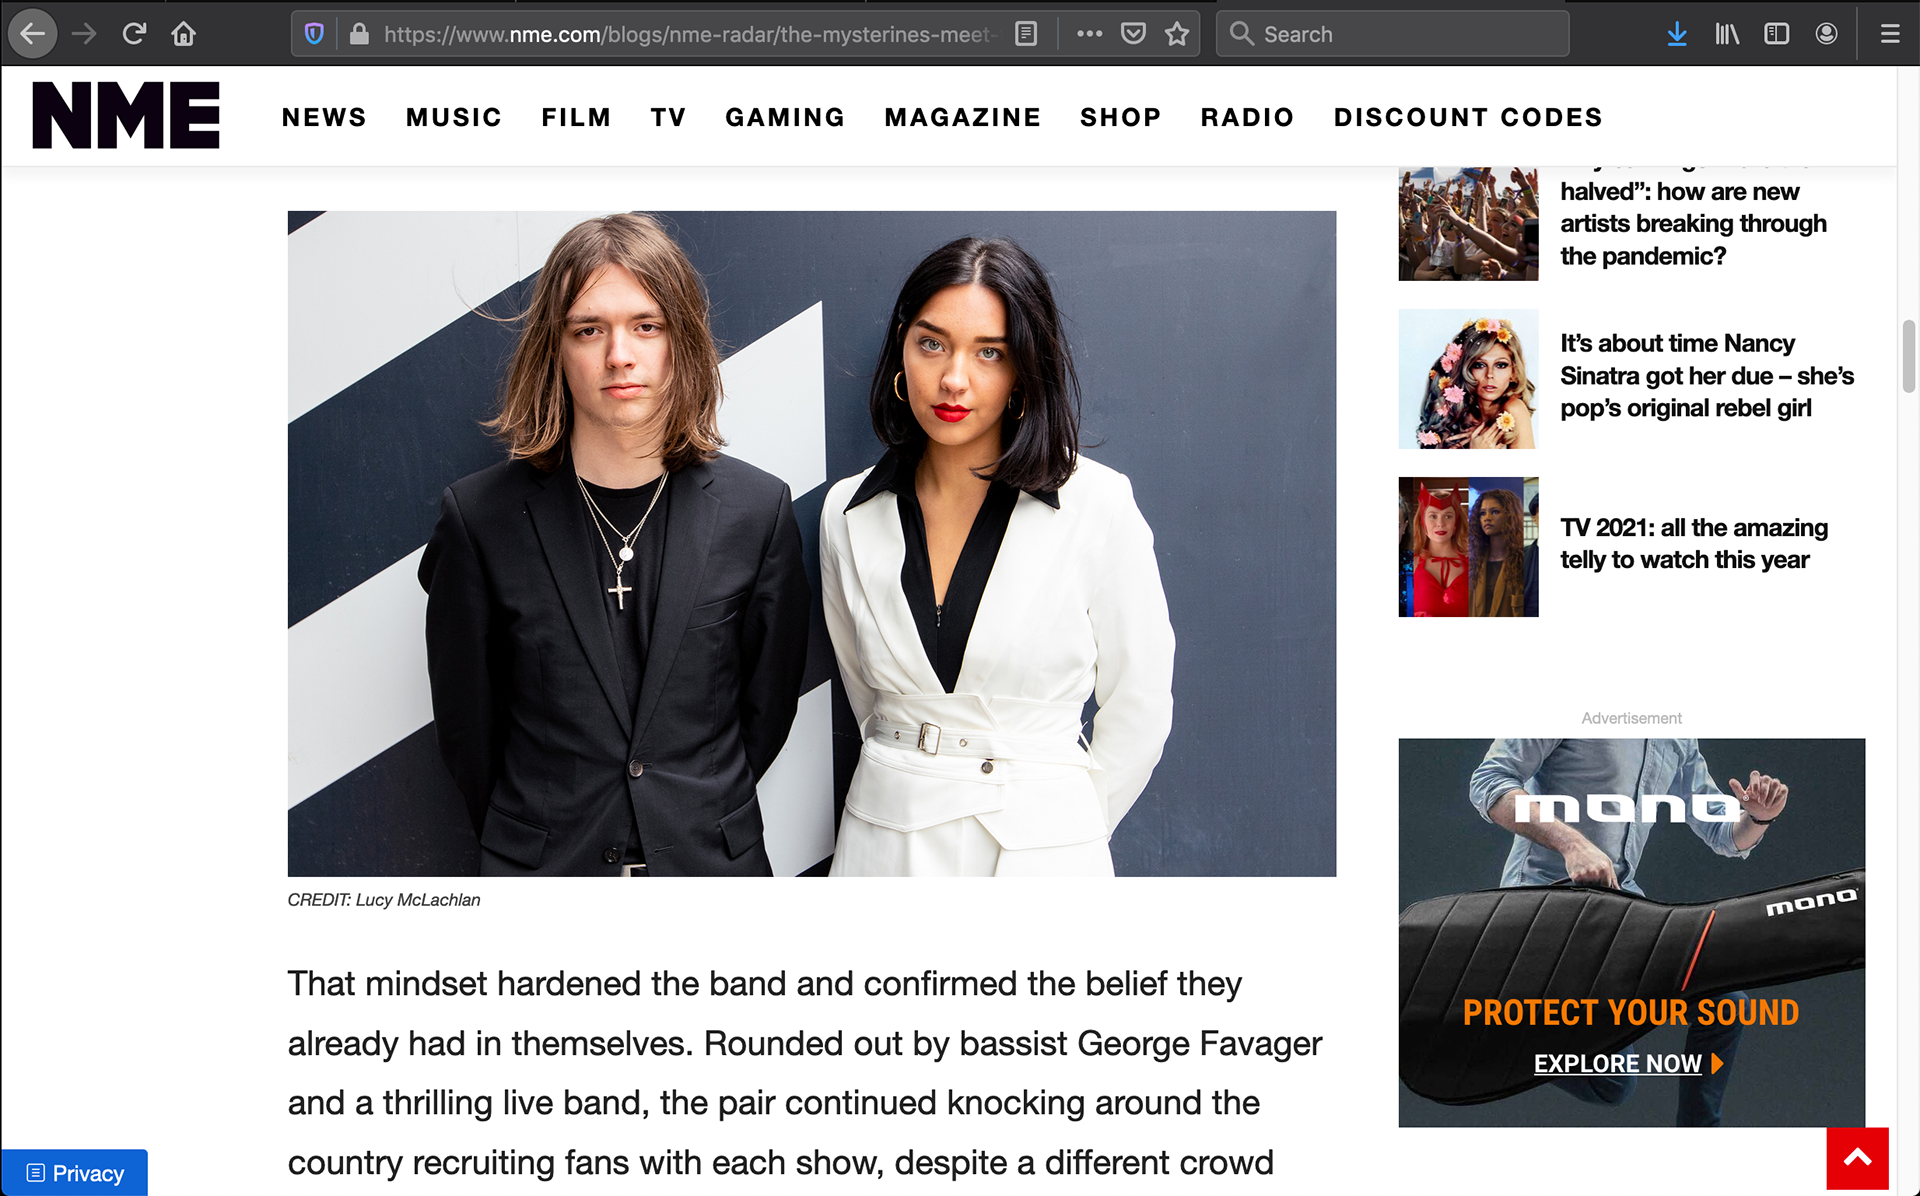Open the Firefox account avatar icon

1826,34
